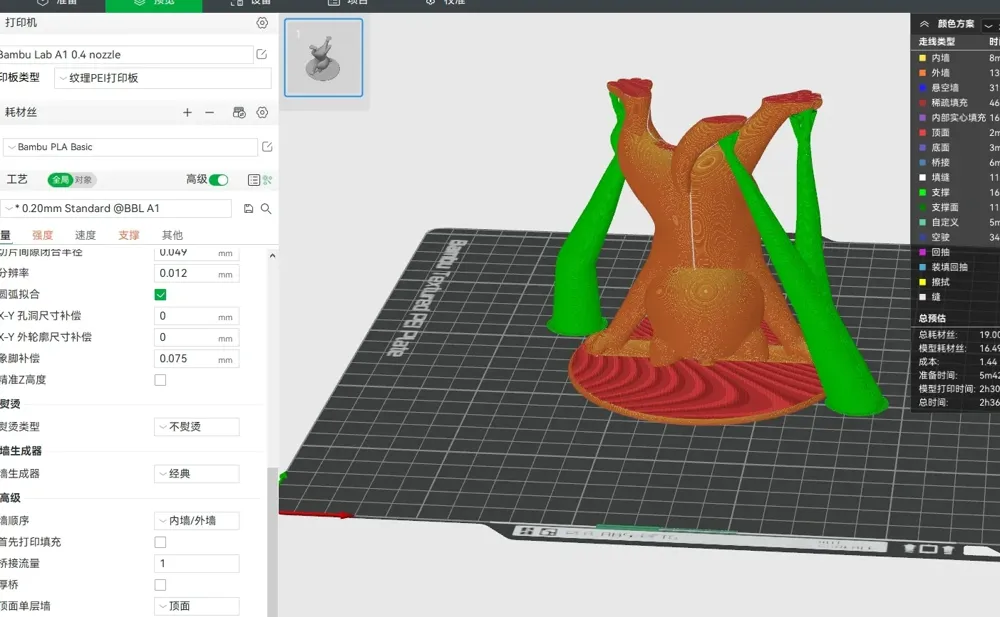Enable the 首先打印填充 checkbox
The width and height of the screenshot is (1000, 617).
pos(160,542)
